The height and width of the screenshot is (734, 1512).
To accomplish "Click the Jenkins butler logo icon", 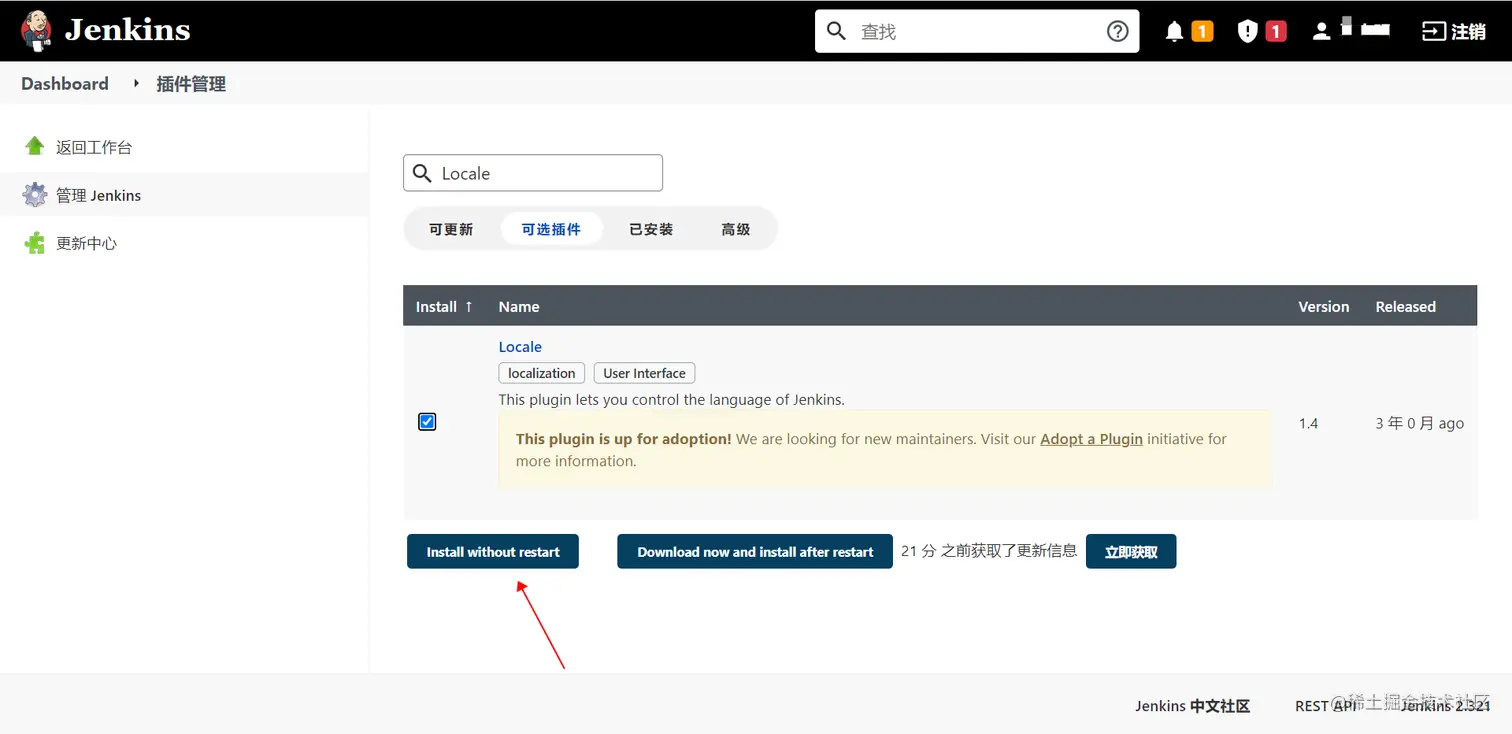I will [36, 31].
